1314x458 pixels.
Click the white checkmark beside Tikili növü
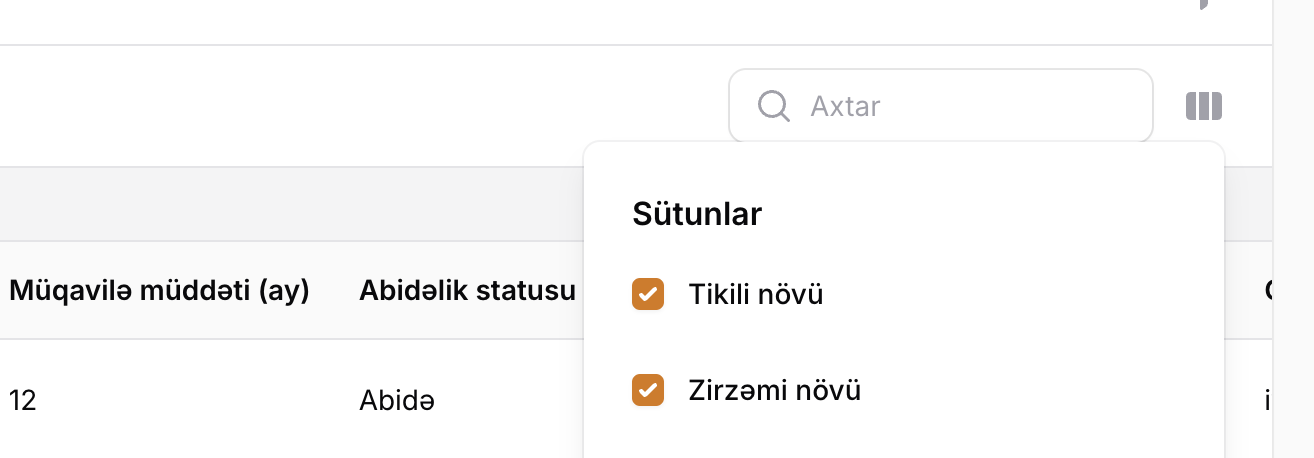point(648,295)
